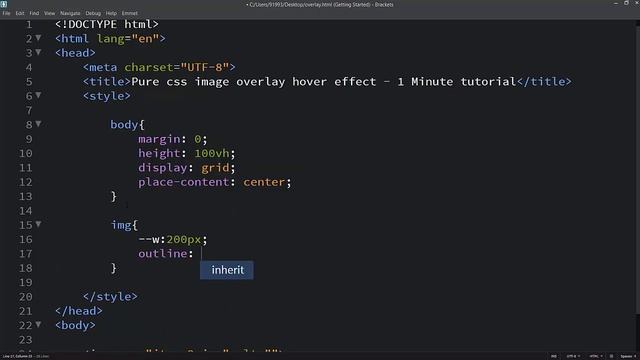Click the 'outline' property on line 17

click(x=162, y=253)
